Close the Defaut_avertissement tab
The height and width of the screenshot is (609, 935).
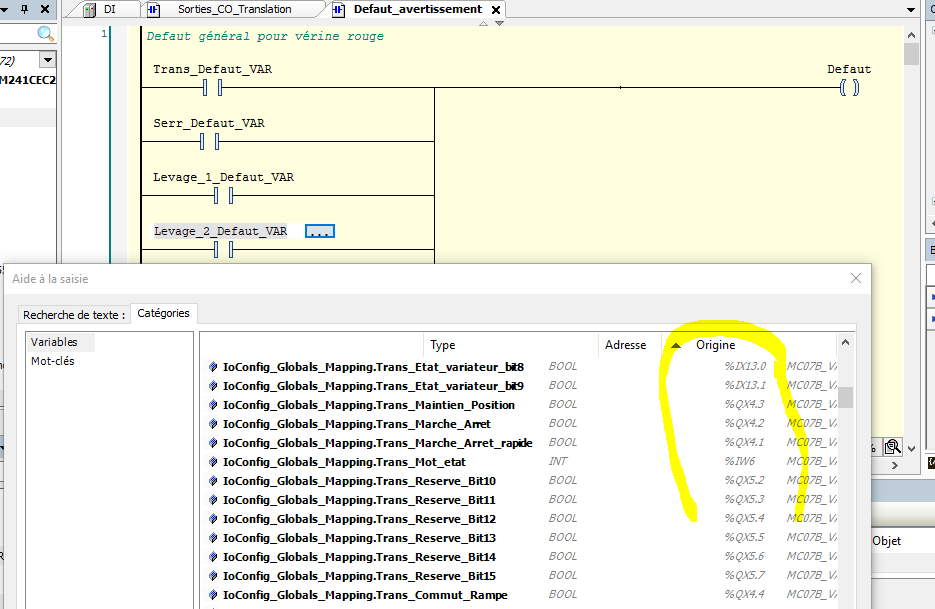point(496,10)
